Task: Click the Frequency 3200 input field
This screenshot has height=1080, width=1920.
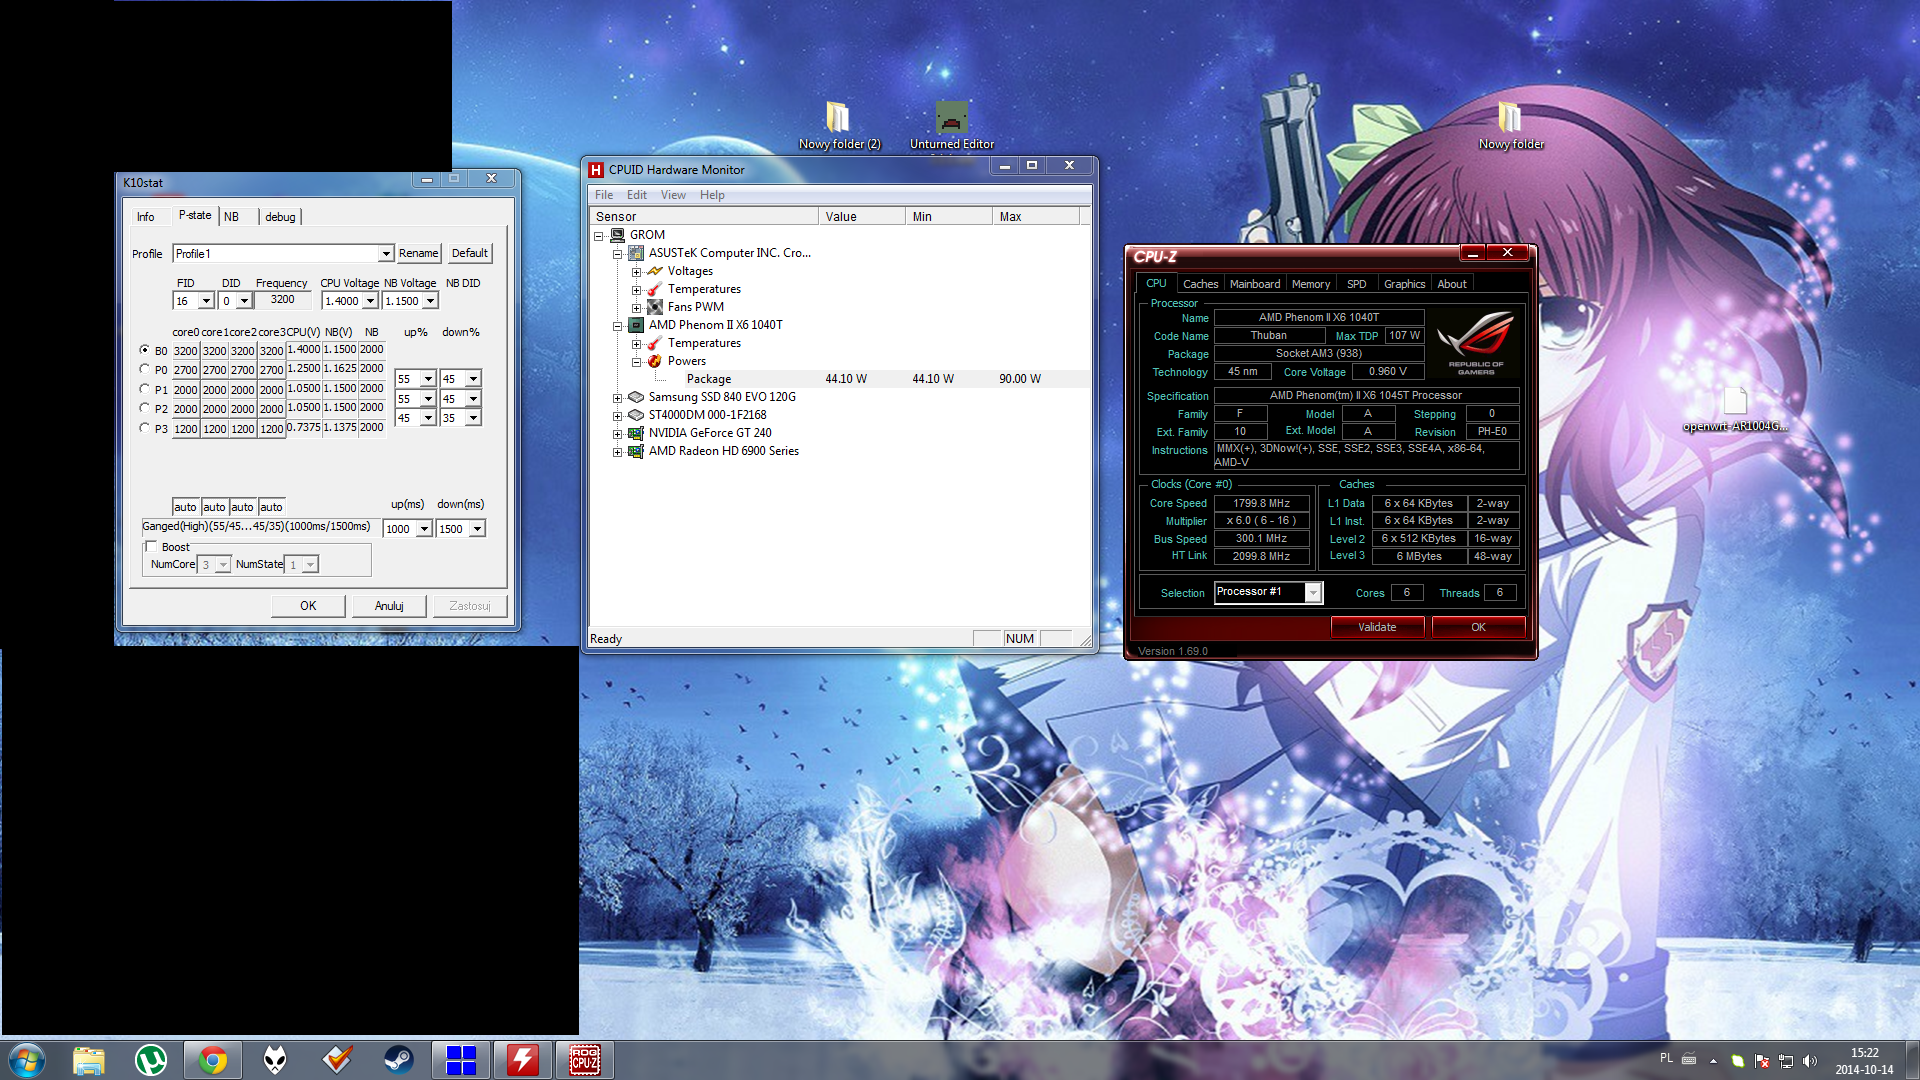Action: click(x=283, y=300)
